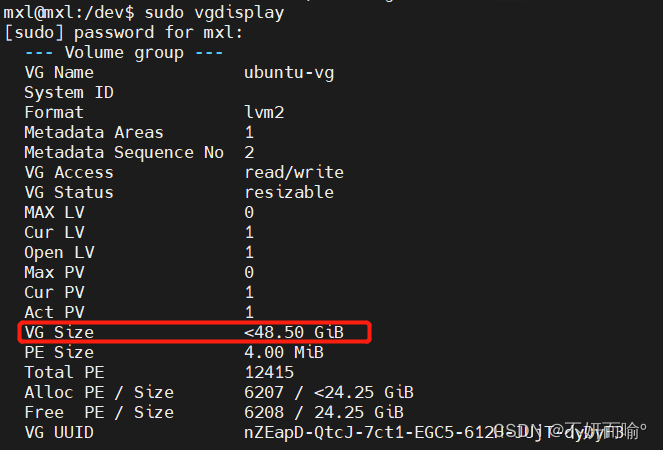Click the Metadata Areas label

coord(94,133)
